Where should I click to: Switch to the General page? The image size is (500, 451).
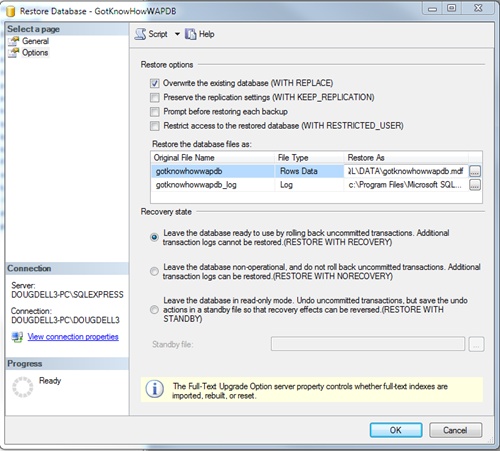click(35, 41)
